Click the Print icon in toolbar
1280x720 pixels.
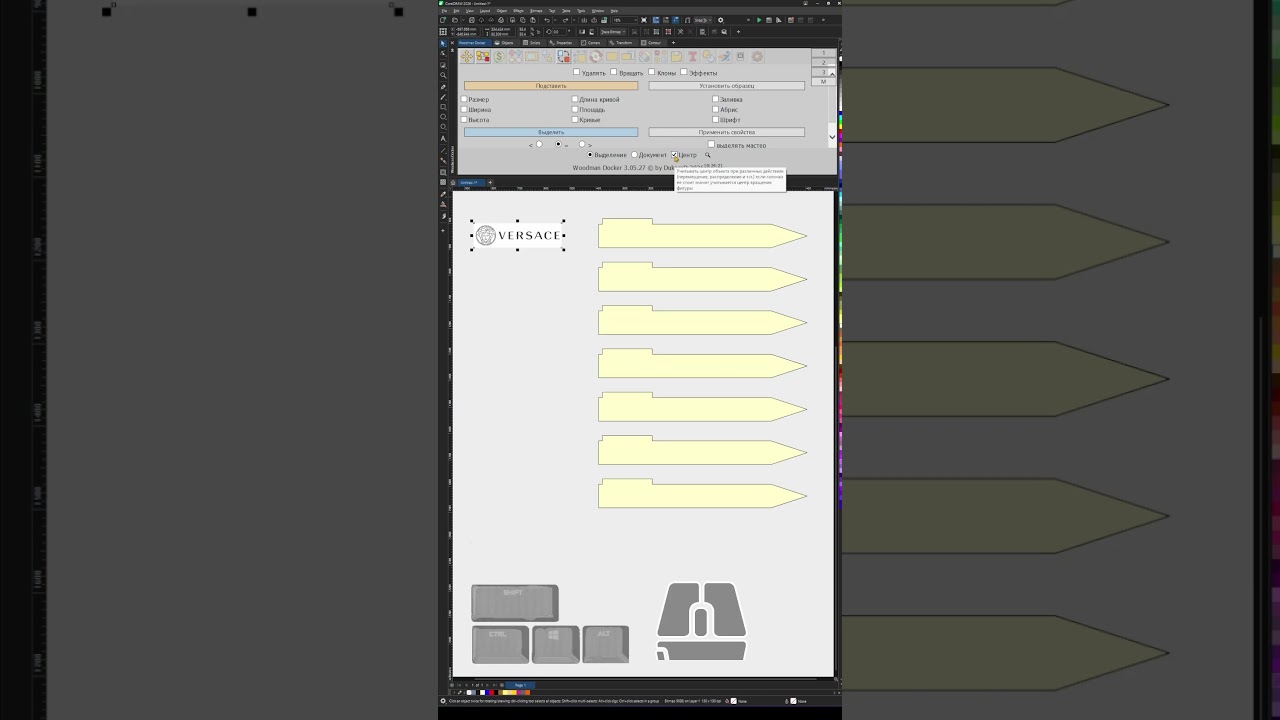tap(501, 20)
